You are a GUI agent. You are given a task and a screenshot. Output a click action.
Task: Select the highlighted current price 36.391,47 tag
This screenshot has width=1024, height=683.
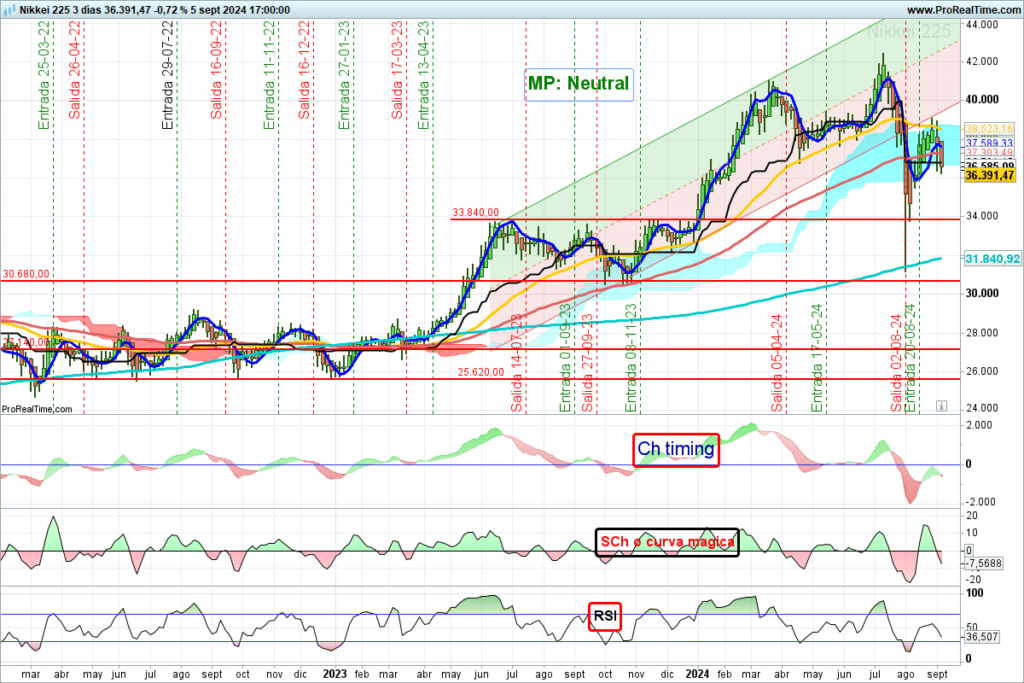[989, 175]
